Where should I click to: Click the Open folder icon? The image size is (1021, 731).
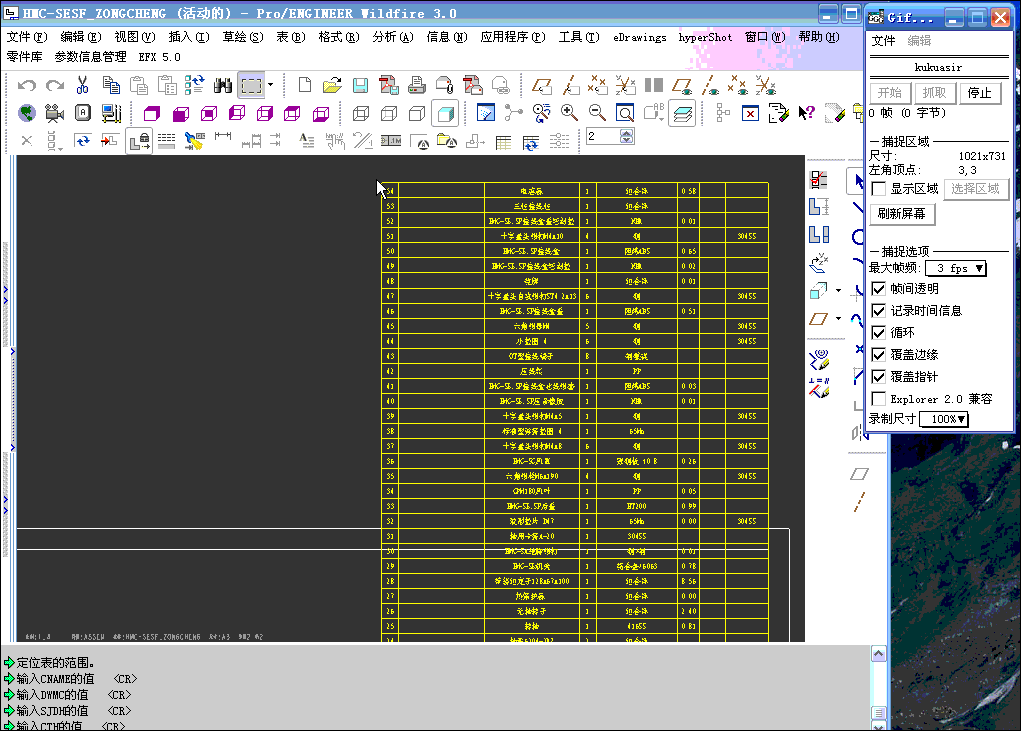pyautogui.click(x=332, y=85)
